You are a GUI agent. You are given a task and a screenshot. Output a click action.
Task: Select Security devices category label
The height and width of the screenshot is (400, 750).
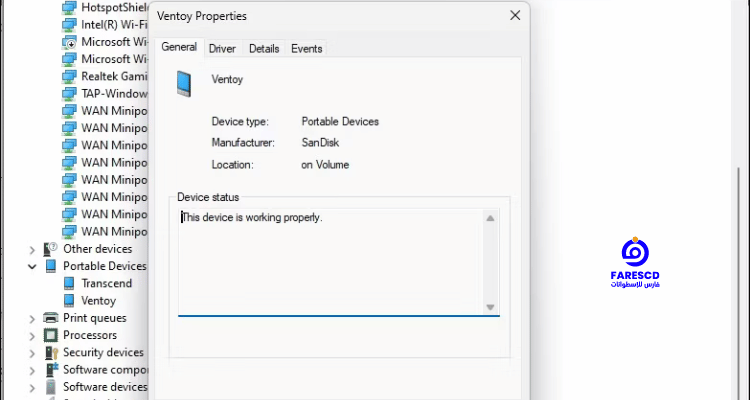coord(103,352)
